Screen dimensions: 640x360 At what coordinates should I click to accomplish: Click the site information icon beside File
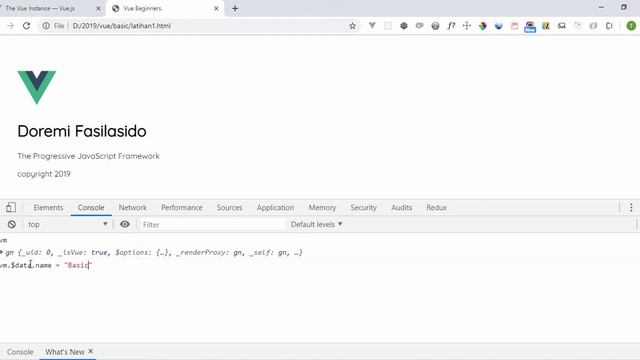tap(46, 26)
